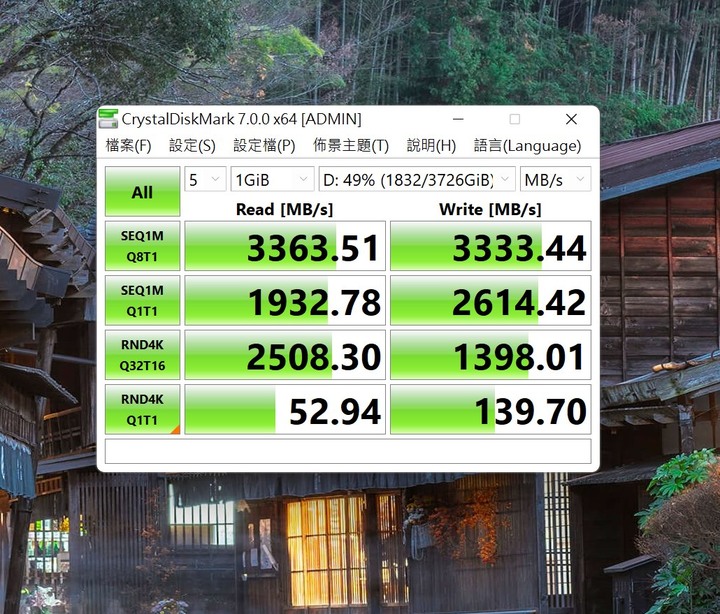Start the SEQ1M Q8T1 test
720x614 pixels.
142,246
